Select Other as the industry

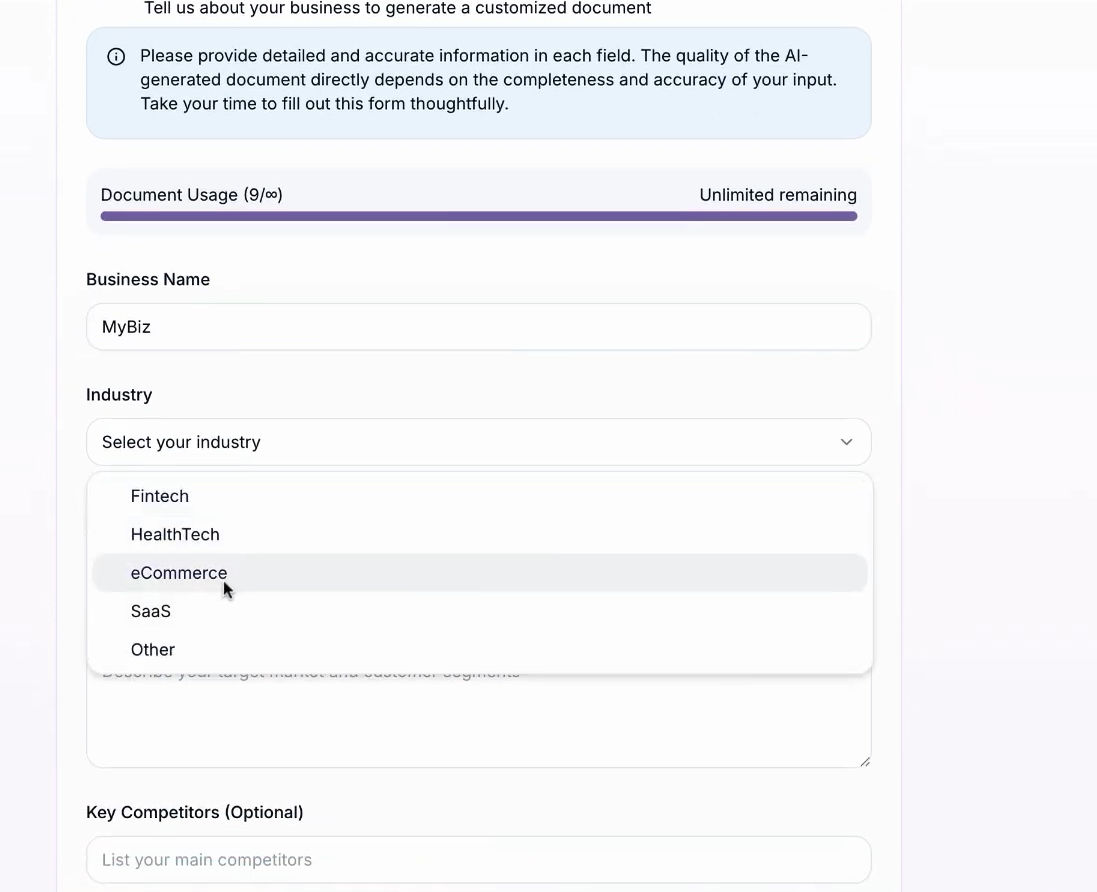152,649
